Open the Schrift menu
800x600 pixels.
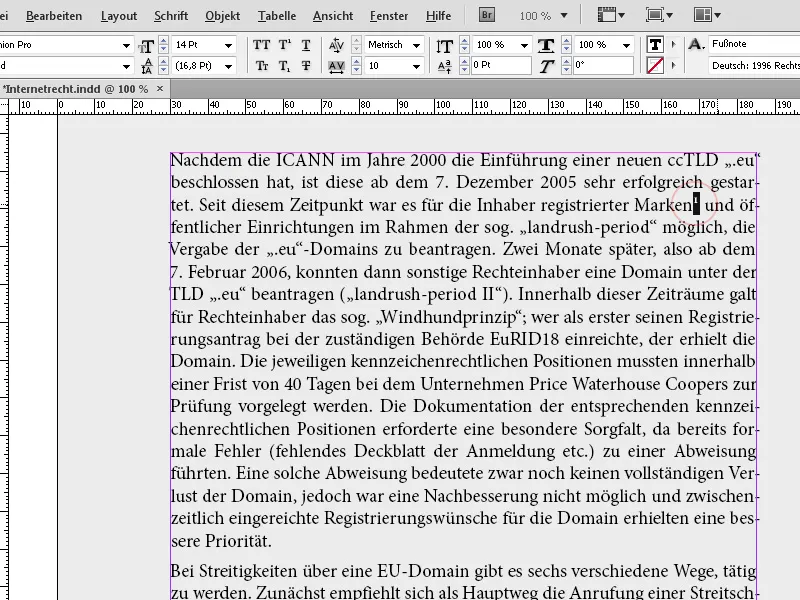click(170, 15)
